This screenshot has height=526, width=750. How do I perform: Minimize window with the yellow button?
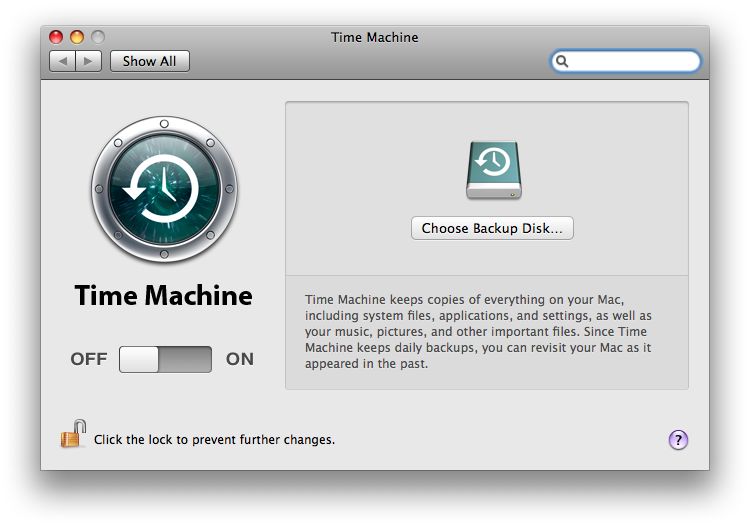click(x=77, y=37)
